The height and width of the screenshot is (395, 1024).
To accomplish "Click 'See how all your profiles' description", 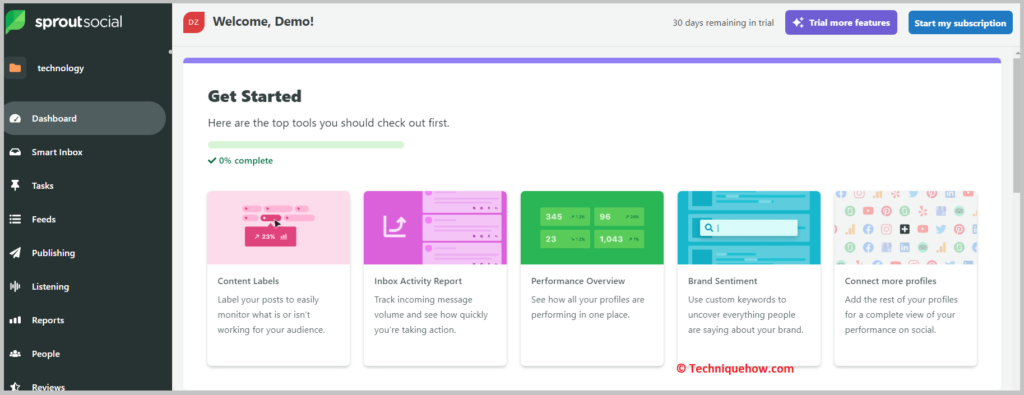I will pos(588,308).
